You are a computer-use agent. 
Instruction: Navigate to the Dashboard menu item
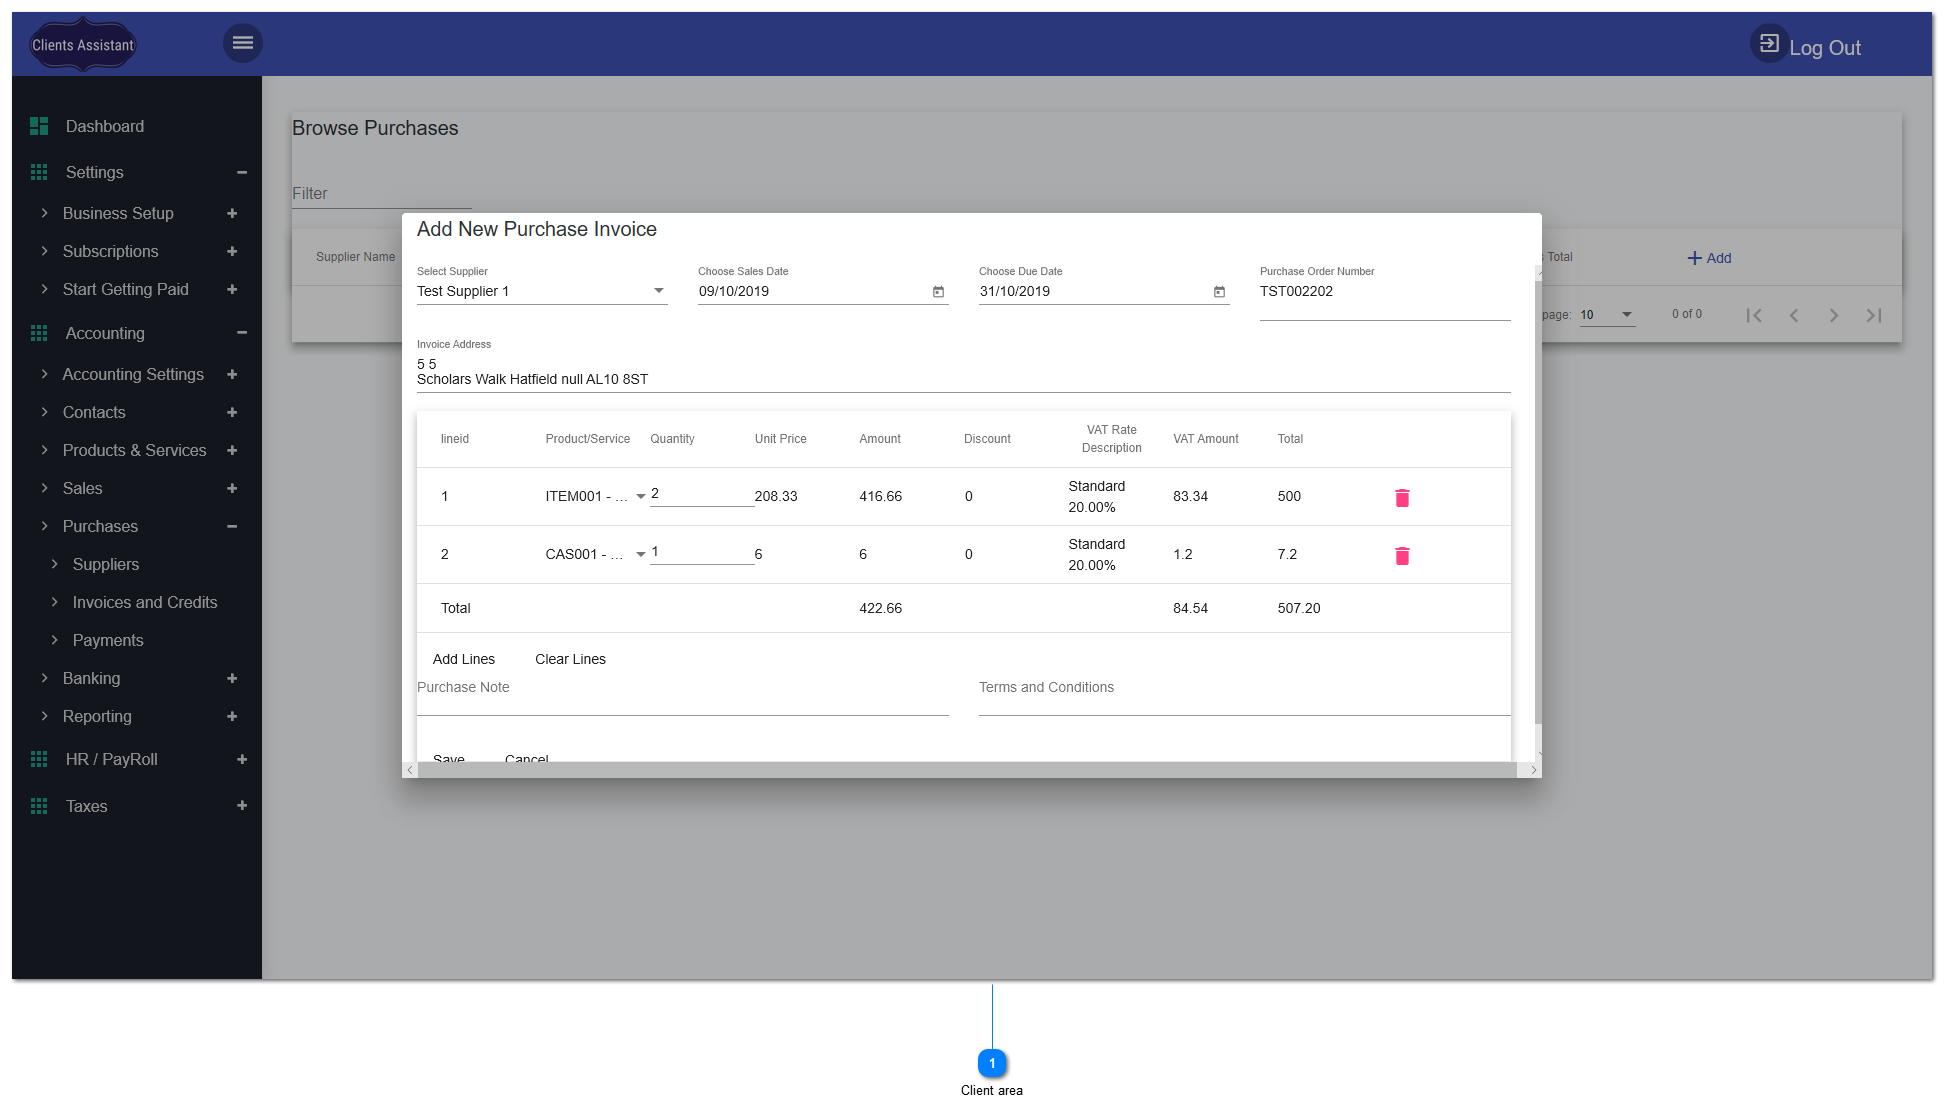[x=104, y=126]
